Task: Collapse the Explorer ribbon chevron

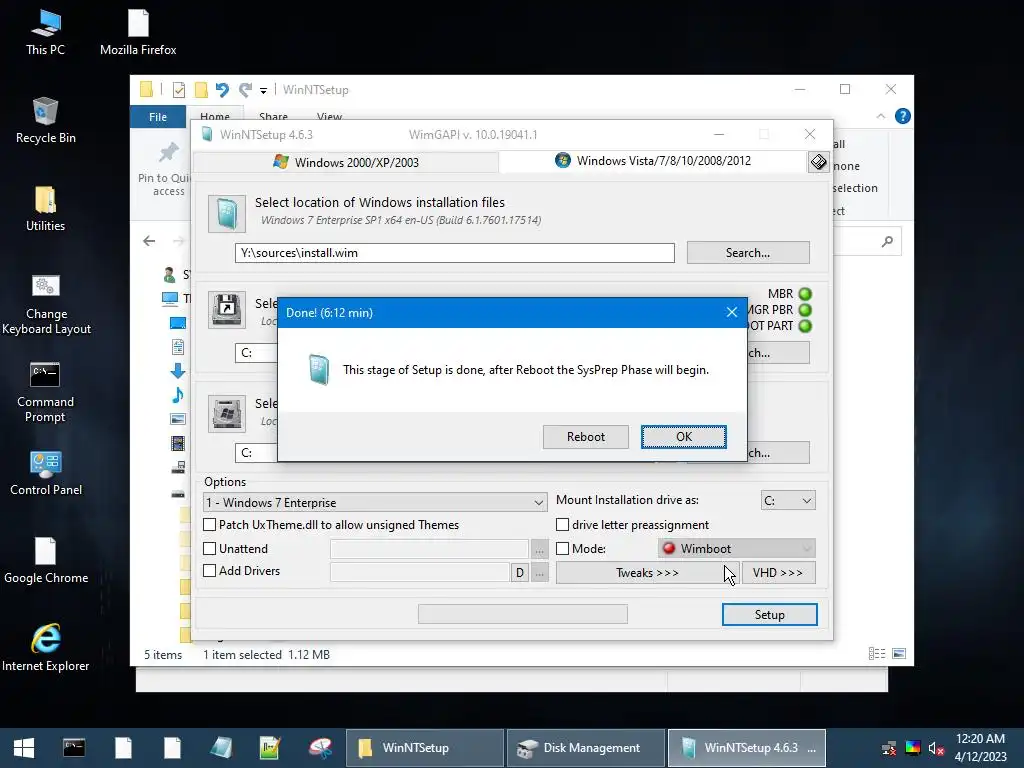Action: [880, 116]
